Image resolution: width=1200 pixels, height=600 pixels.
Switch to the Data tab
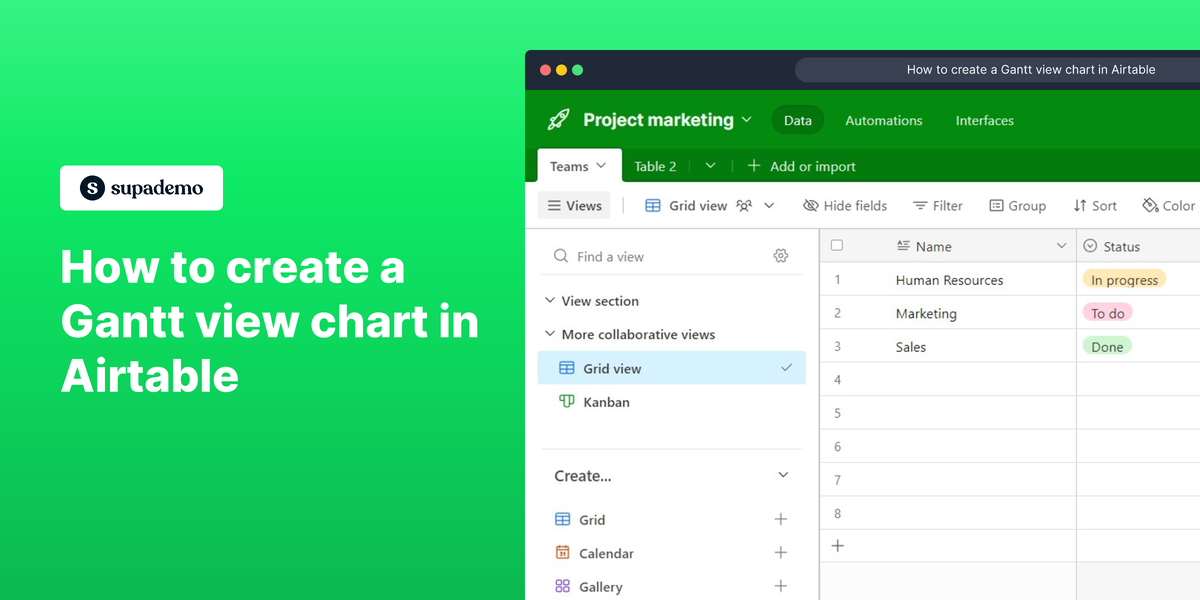[x=798, y=120]
